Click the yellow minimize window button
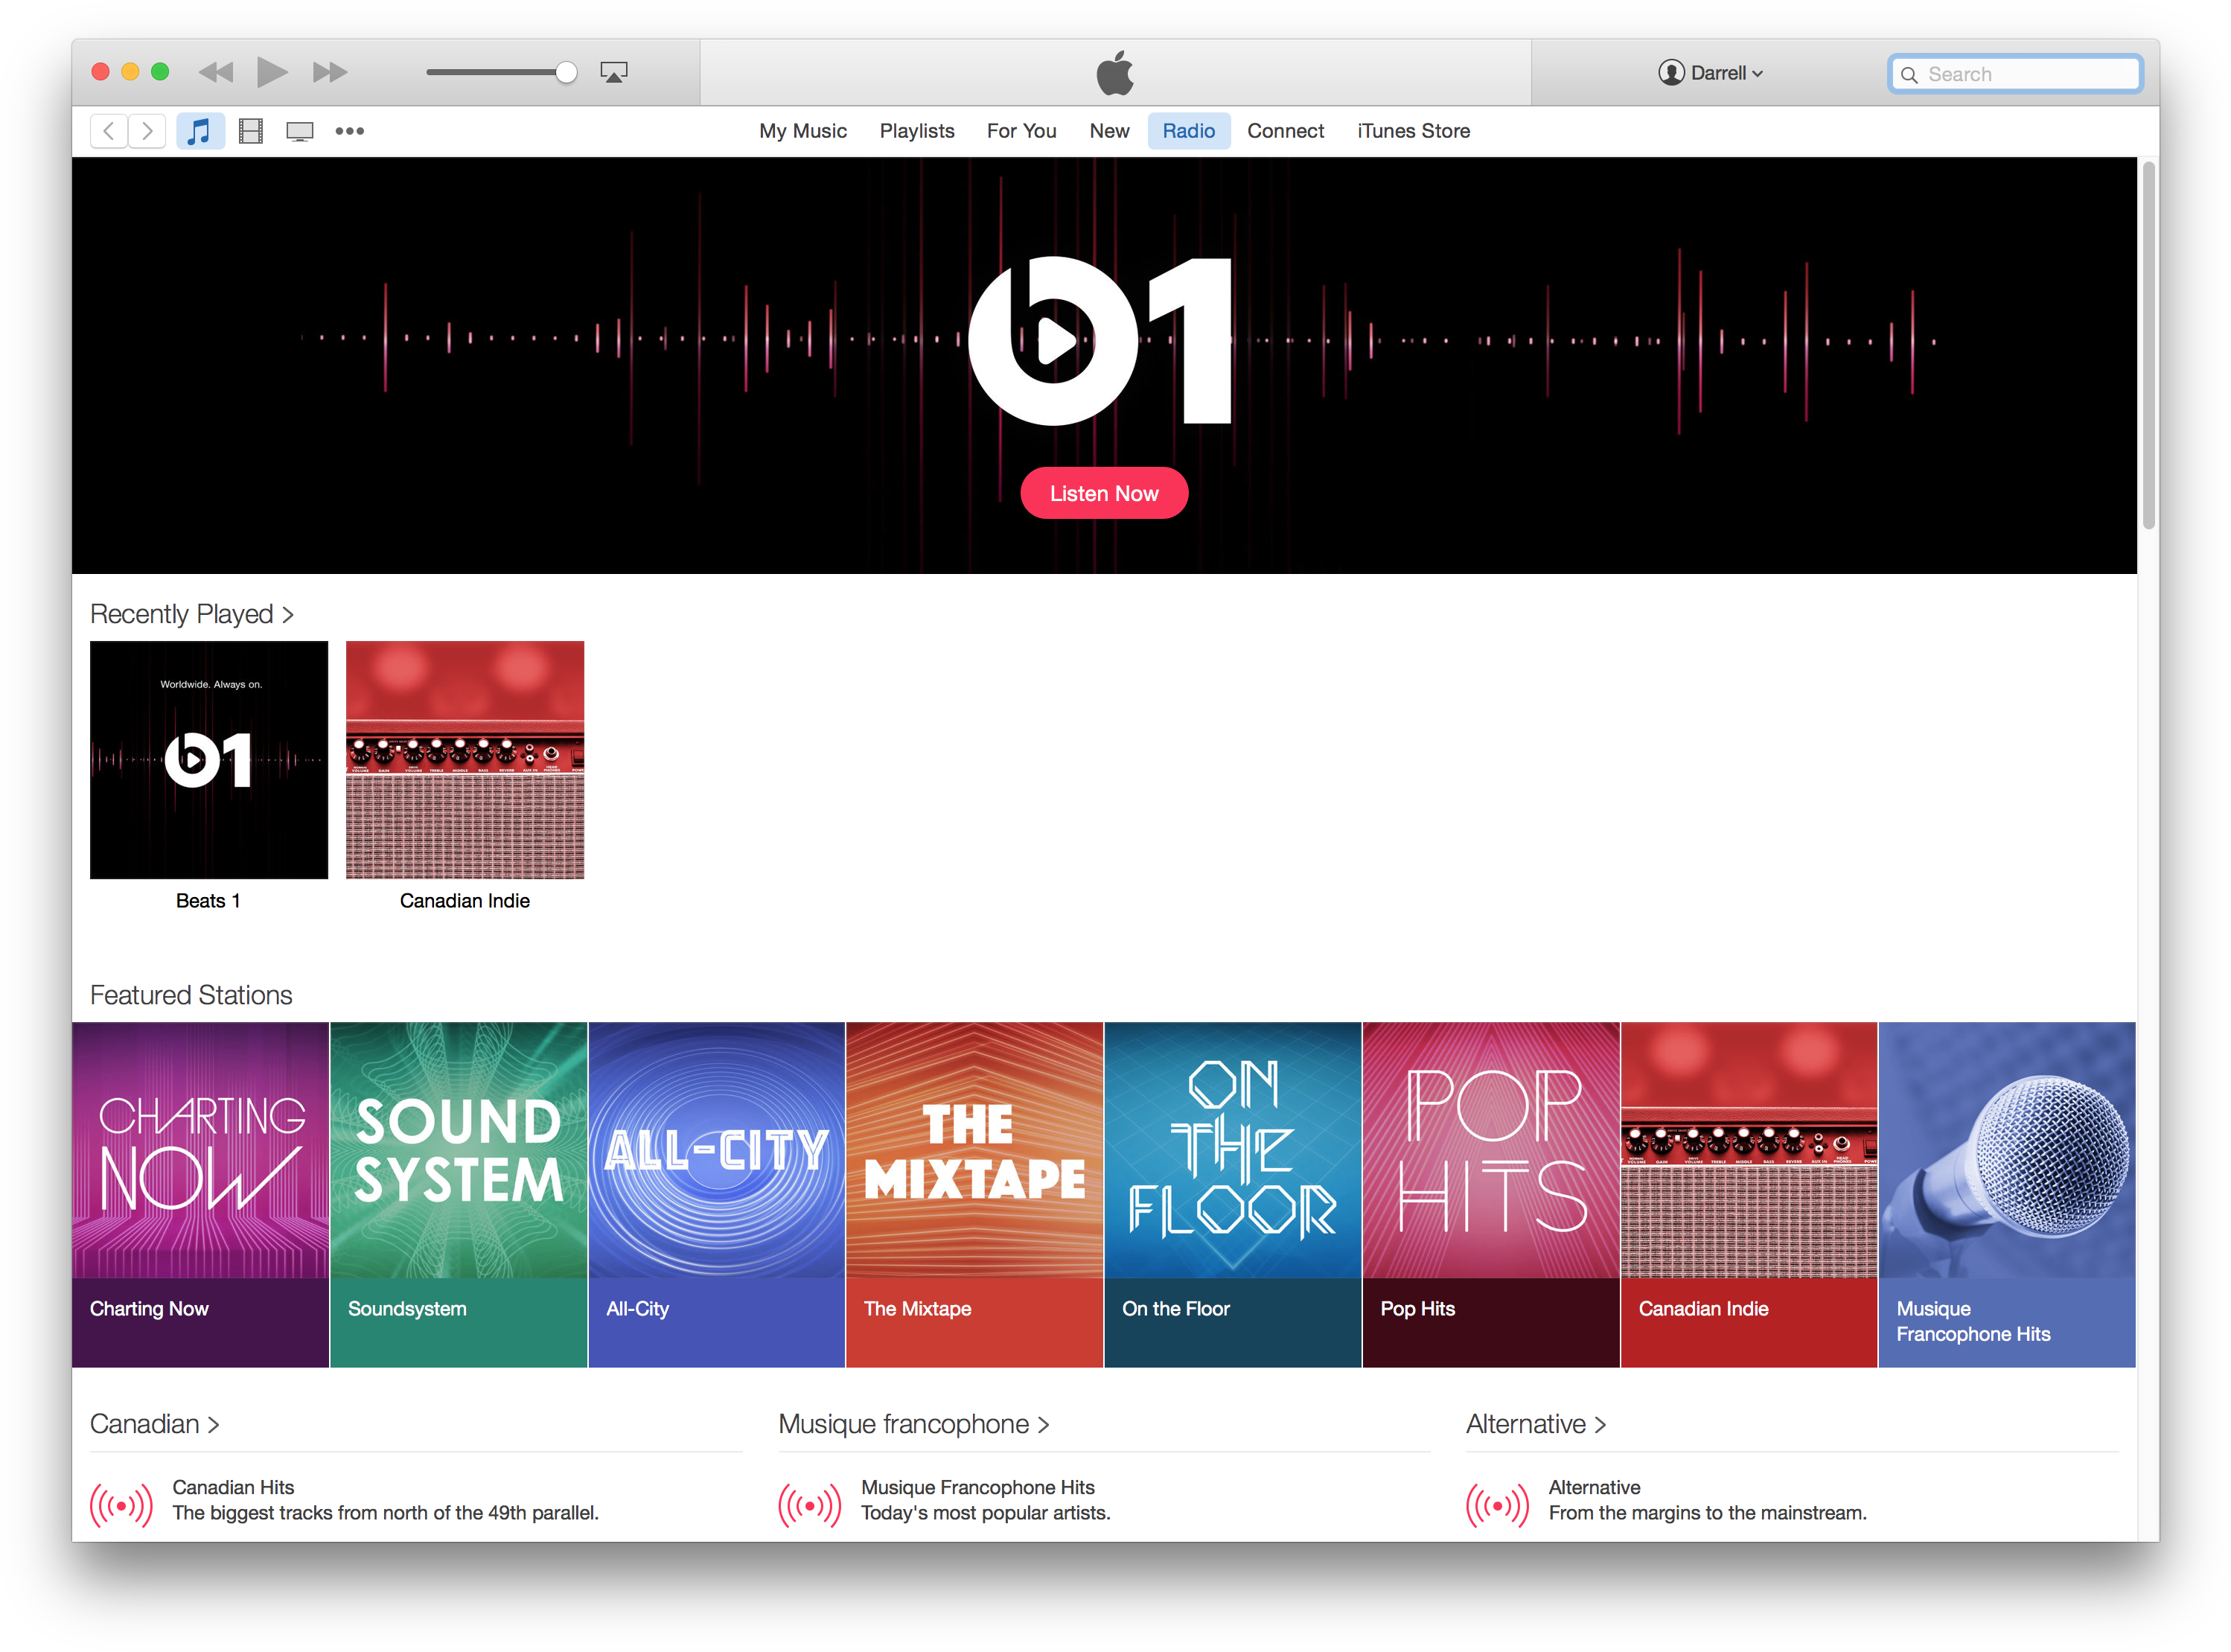 click(130, 72)
